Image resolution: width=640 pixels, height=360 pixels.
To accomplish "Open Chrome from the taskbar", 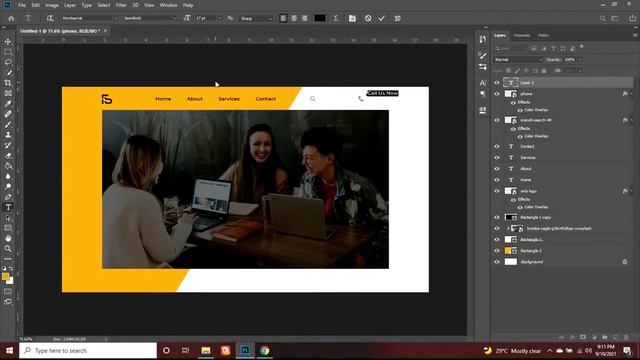I will [x=264, y=351].
